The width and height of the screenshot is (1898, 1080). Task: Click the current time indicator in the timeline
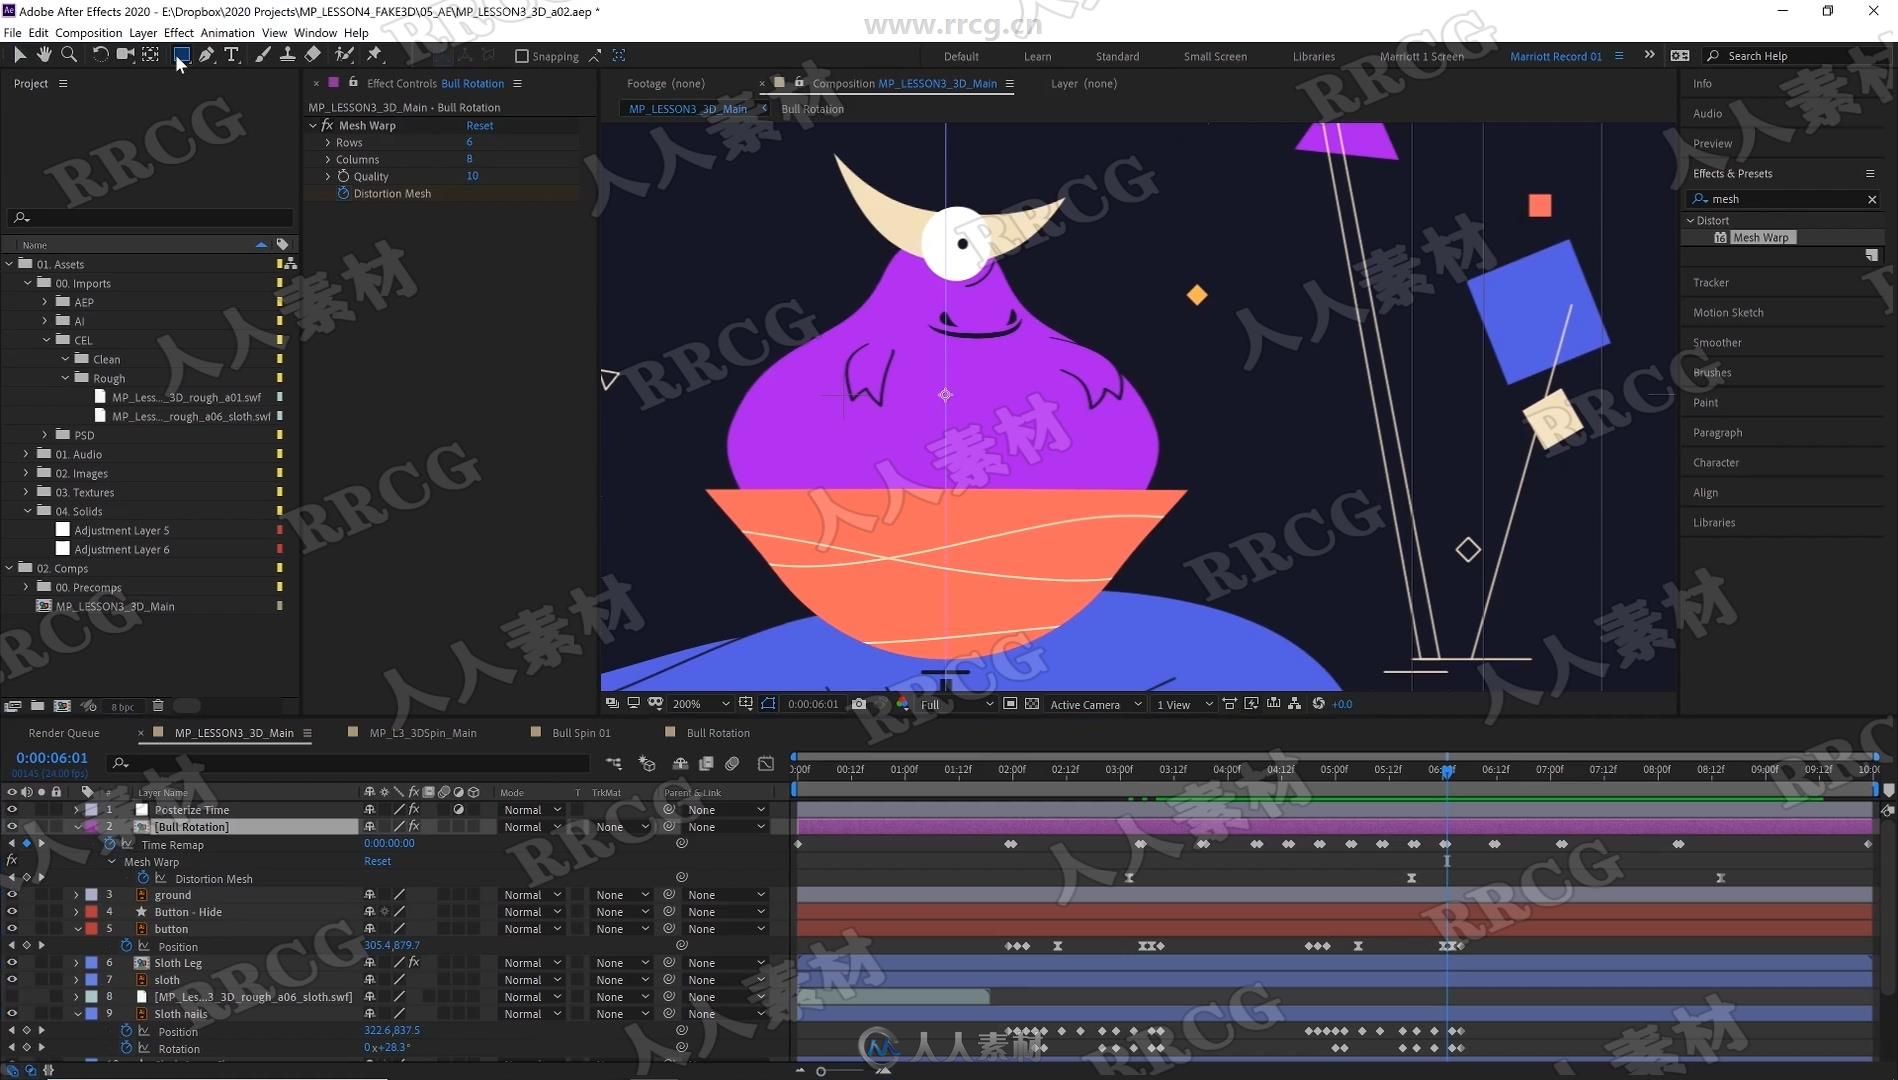point(1447,770)
